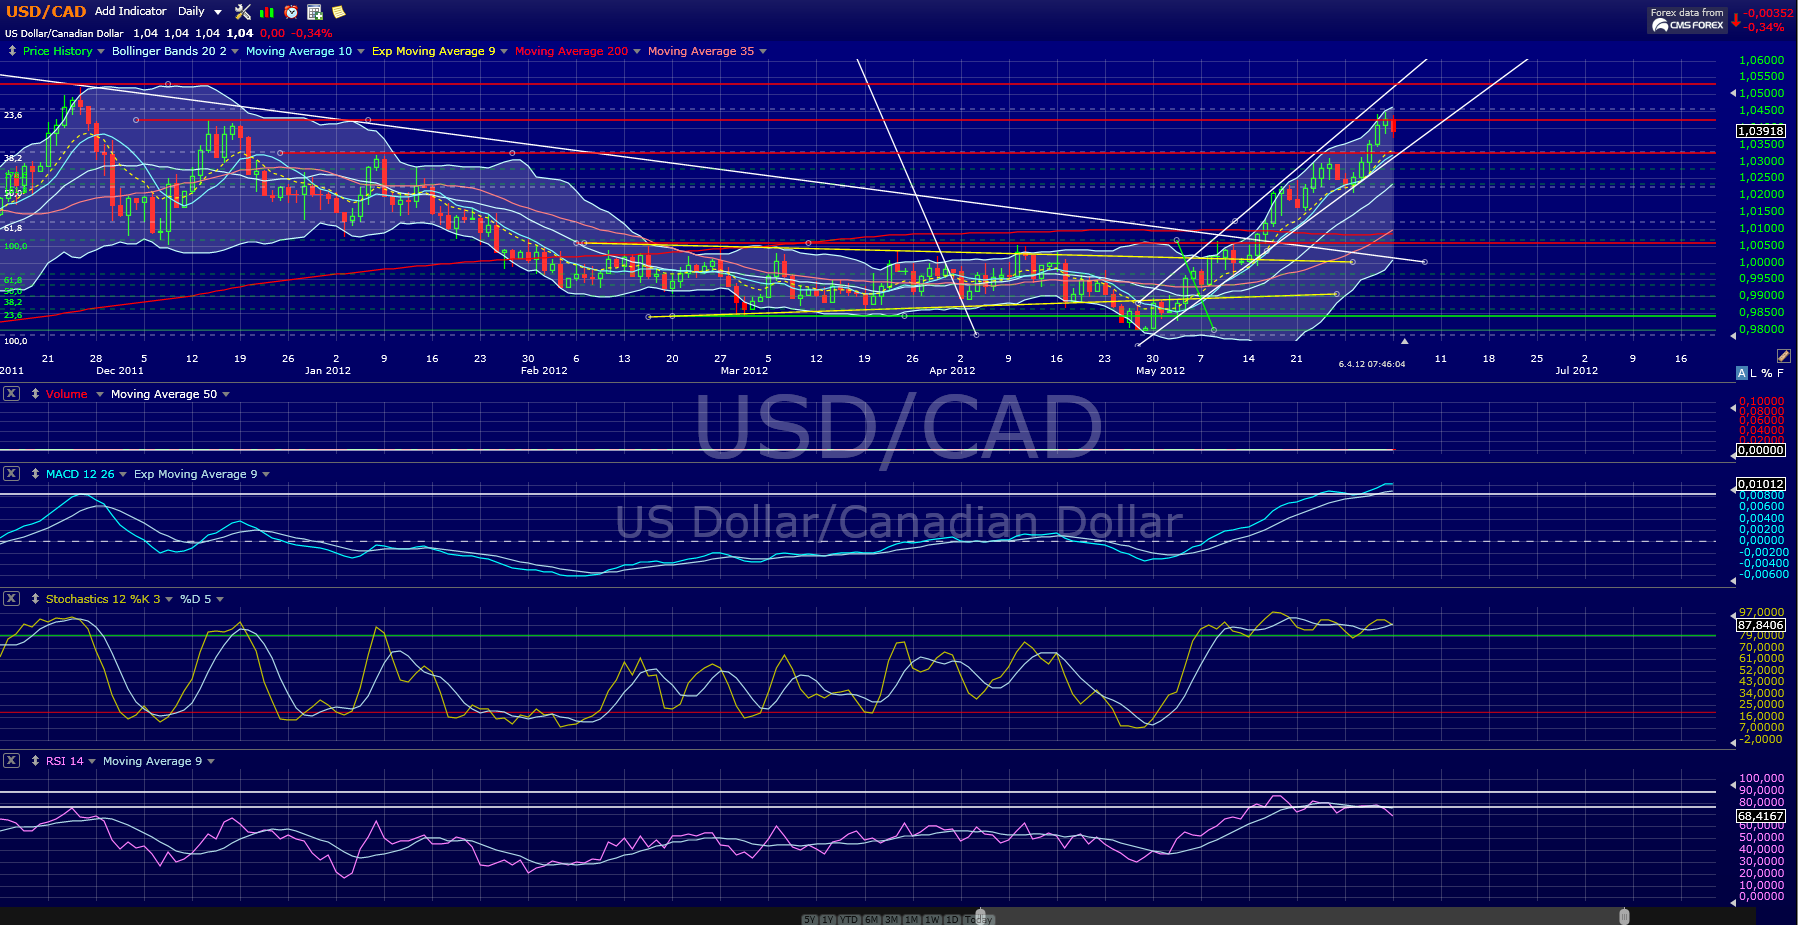
Task: Click the reorder arrows beside Stochastics
Action: pyautogui.click(x=35, y=599)
